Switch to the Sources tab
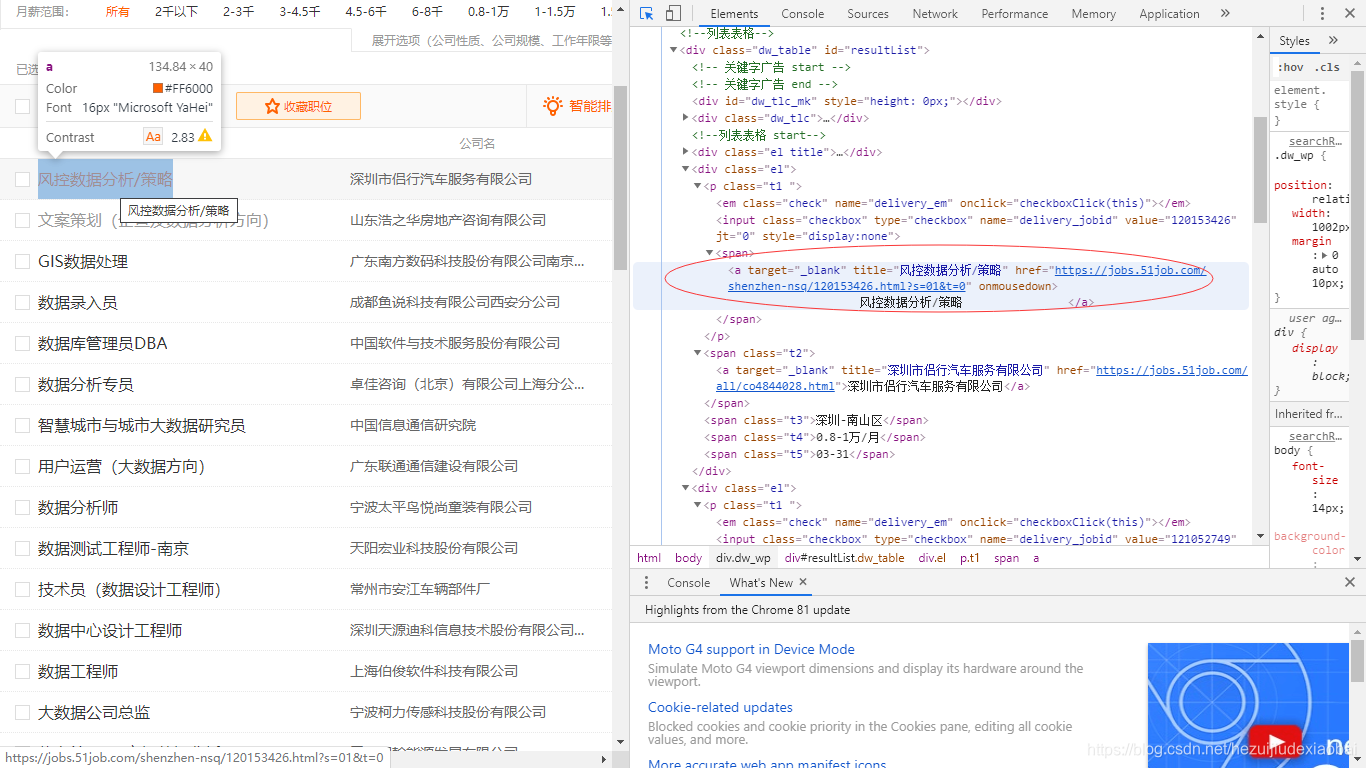Viewport: 1366px width, 768px height. click(x=868, y=14)
